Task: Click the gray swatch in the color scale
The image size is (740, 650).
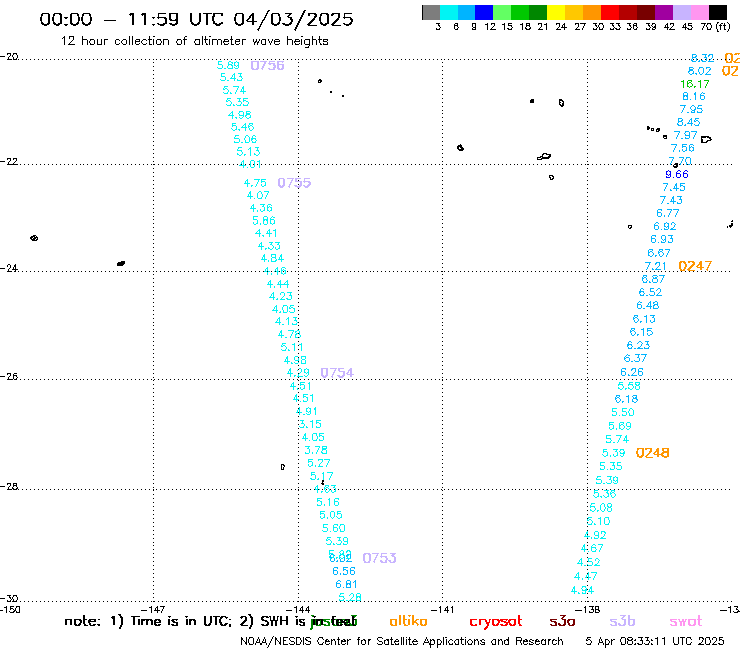Action: [431, 12]
